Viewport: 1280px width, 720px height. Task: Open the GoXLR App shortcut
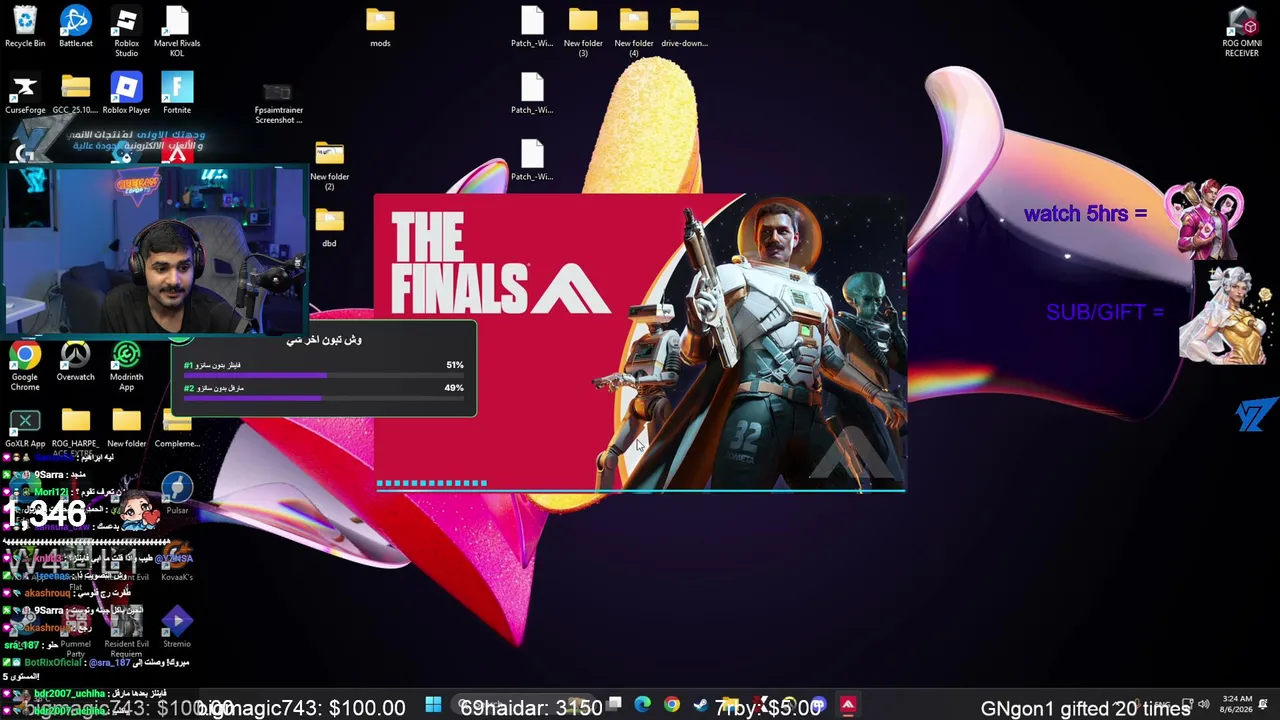point(25,428)
